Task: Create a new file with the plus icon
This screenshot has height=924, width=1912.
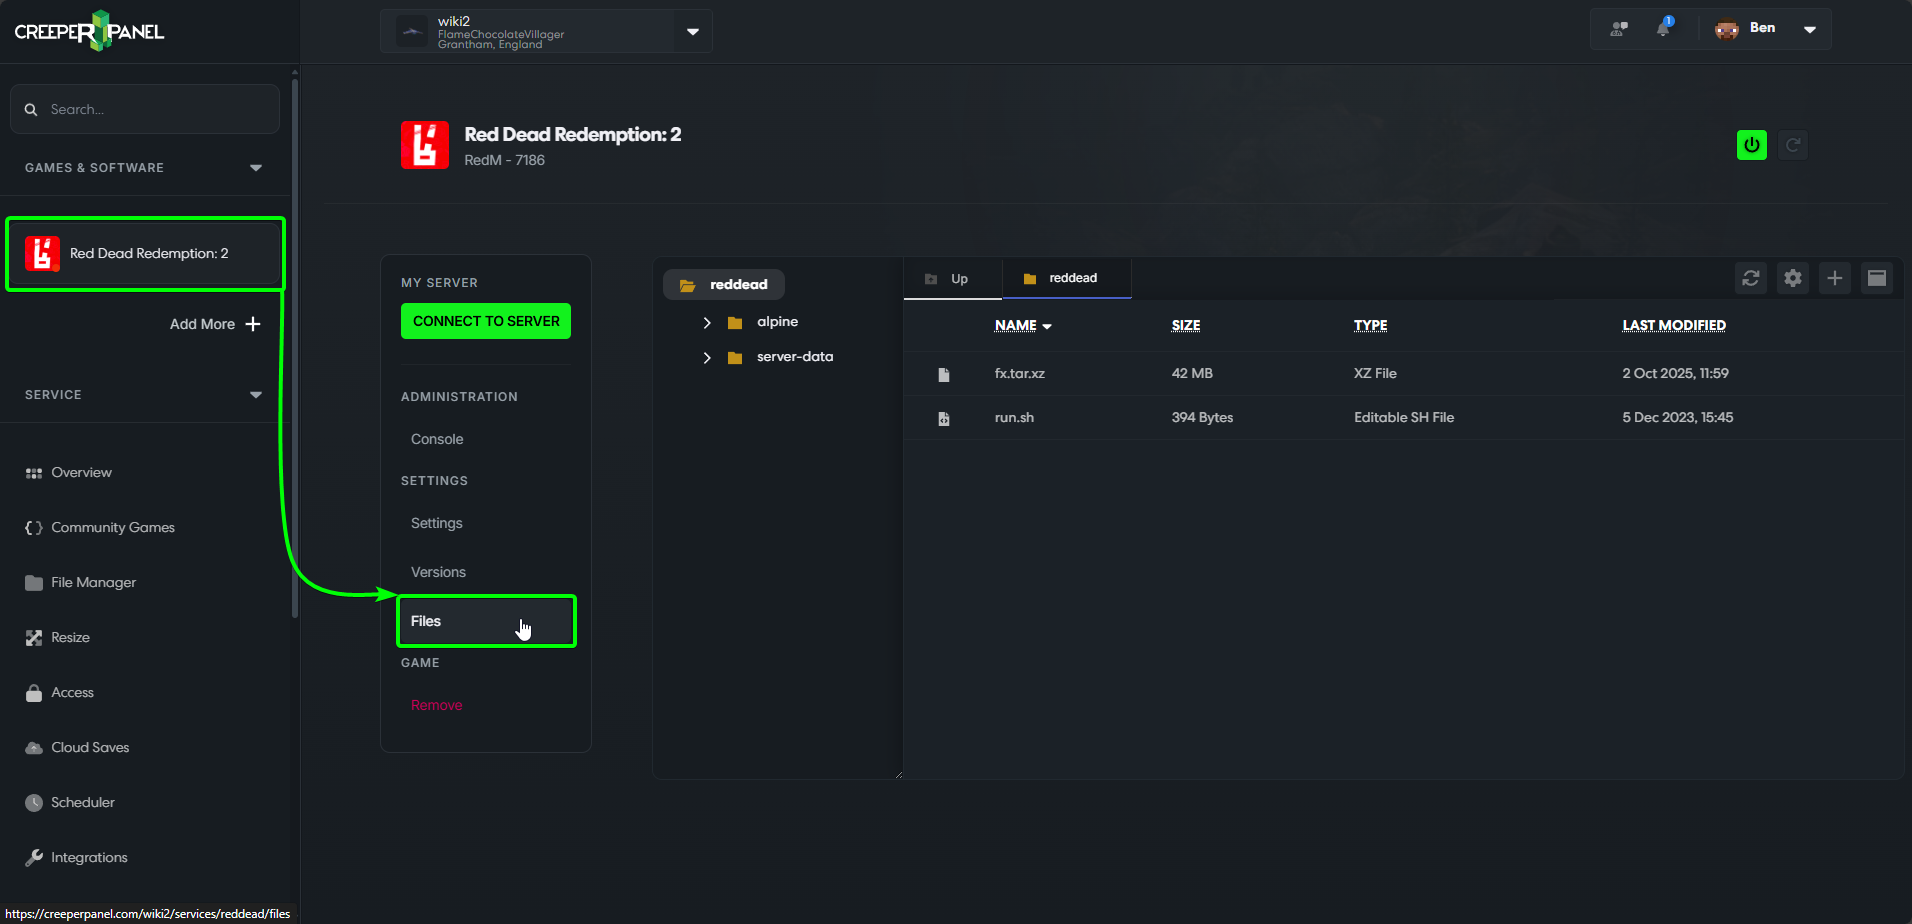Action: [1835, 278]
